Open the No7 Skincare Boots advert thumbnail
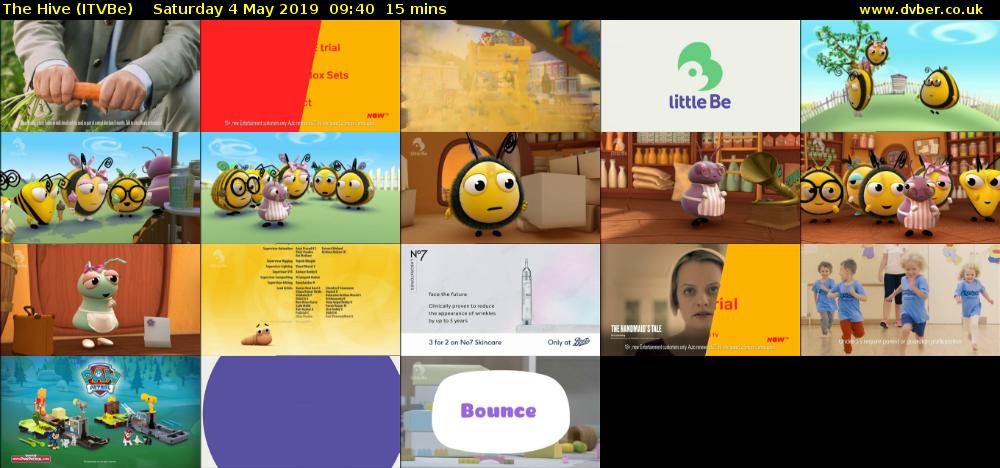The width and height of the screenshot is (1000, 468). click(x=500, y=300)
